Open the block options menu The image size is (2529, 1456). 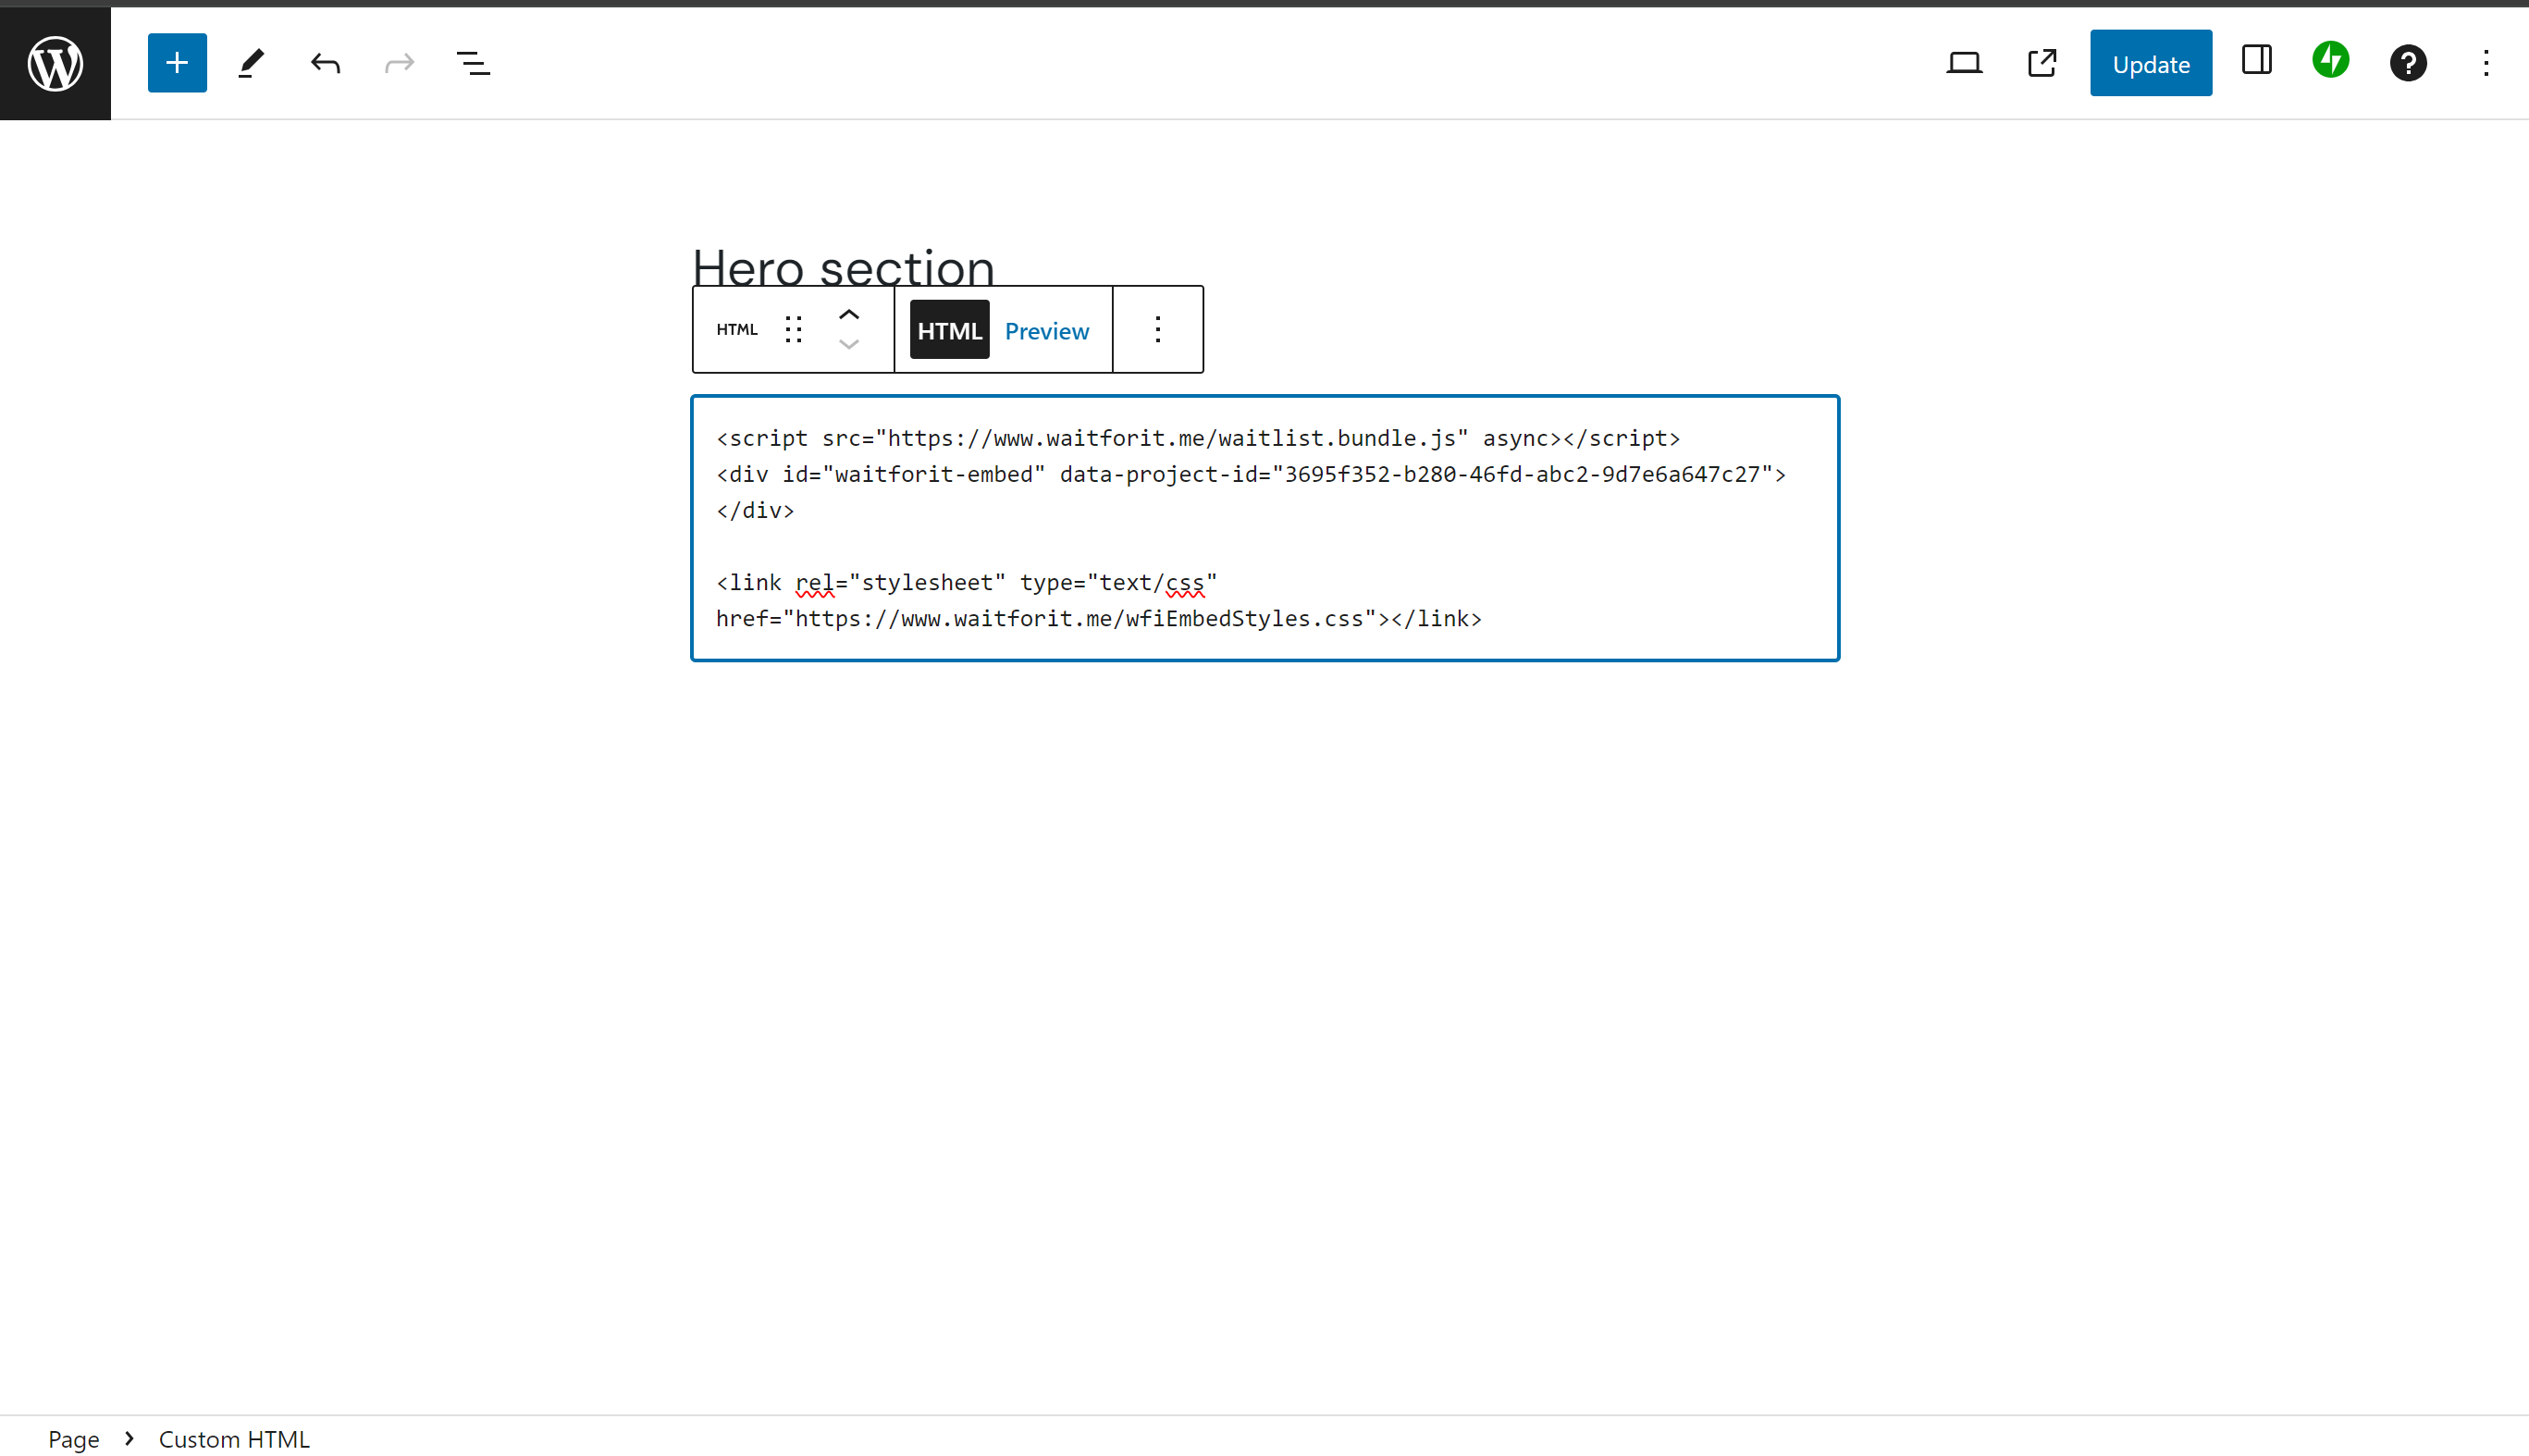[x=1157, y=329]
